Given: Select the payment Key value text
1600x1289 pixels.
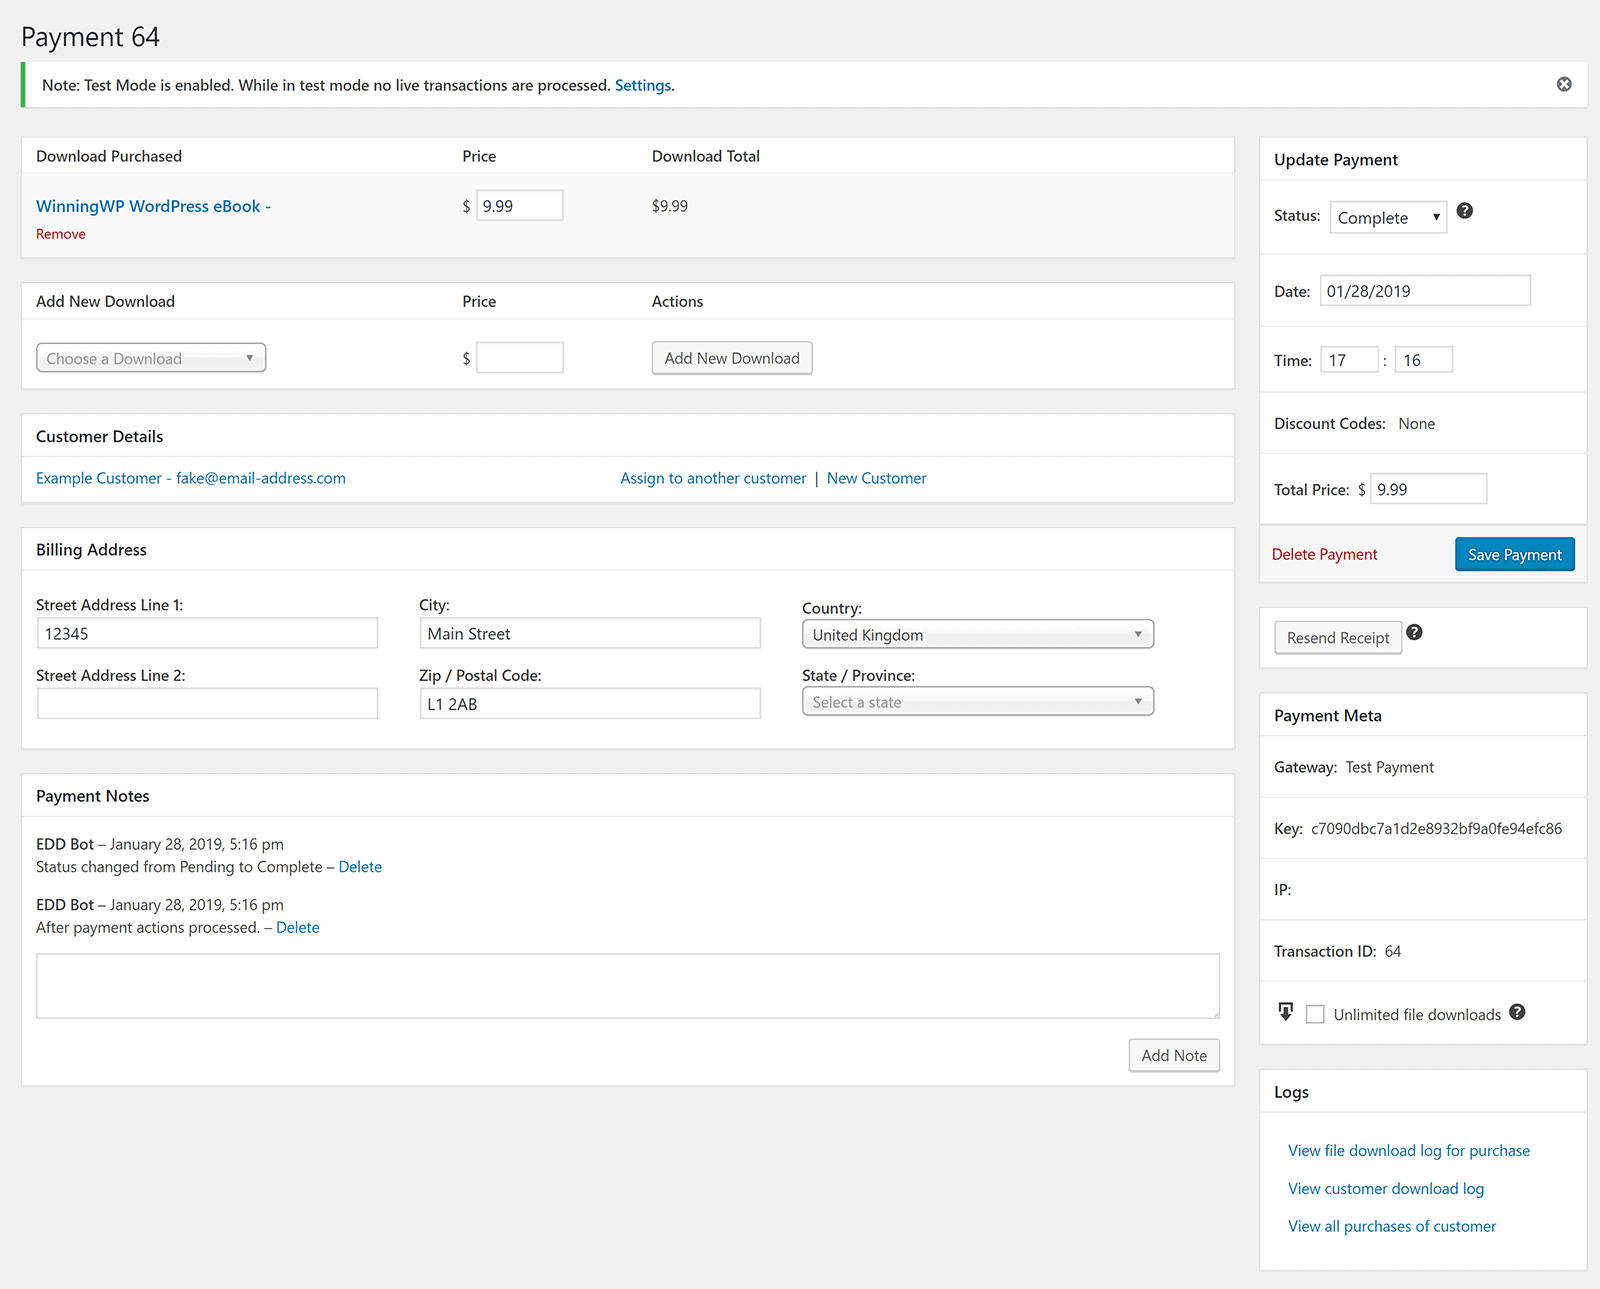Looking at the screenshot, I should click(x=1436, y=828).
